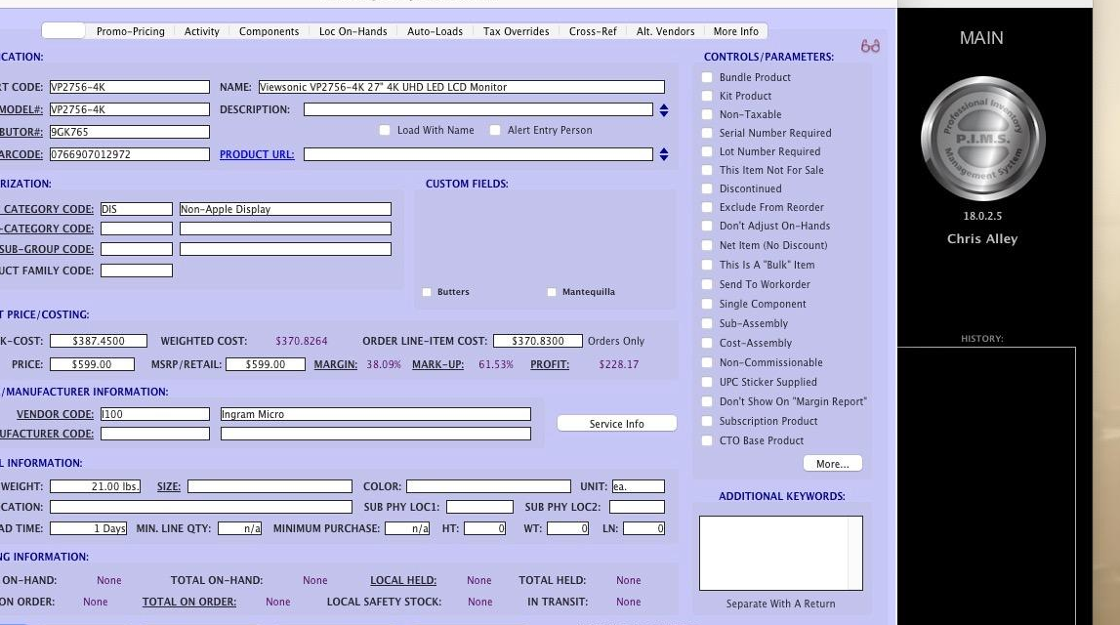Viewport: 1120px width, 625px height.
Task: Open the Cross-Ref tab
Action: coord(592,31)
